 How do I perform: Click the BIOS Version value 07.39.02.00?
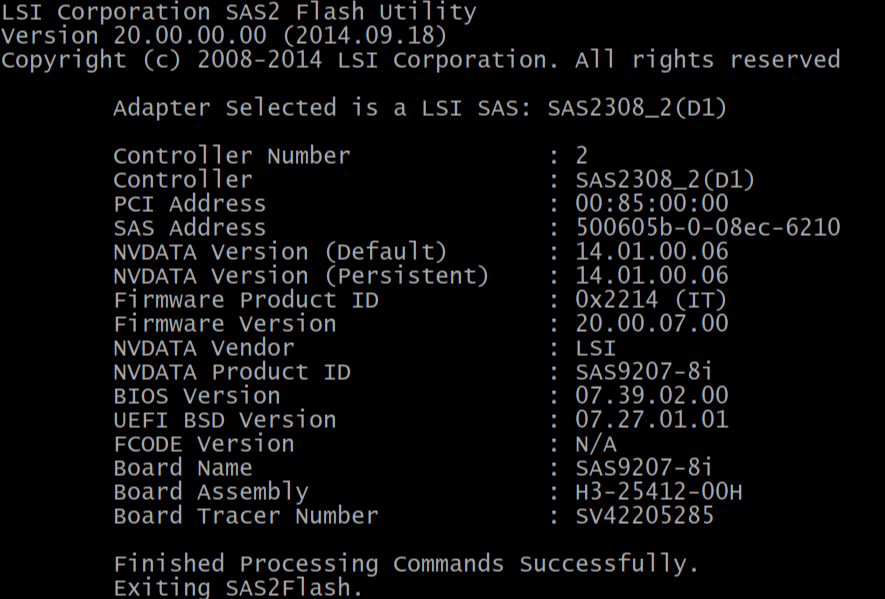pos(652,396)
